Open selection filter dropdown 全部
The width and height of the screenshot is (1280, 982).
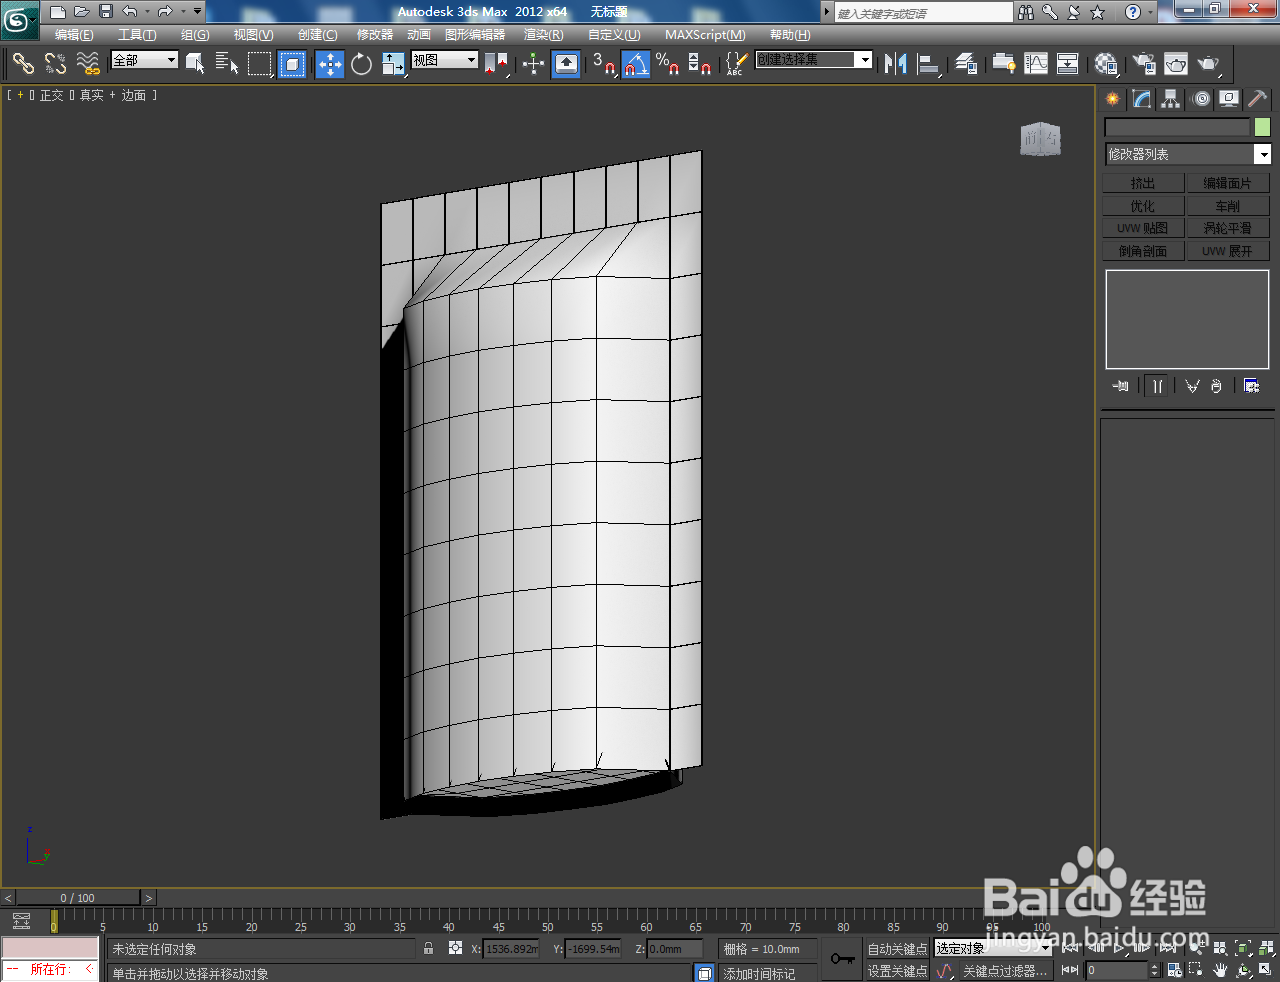[144, 60]
